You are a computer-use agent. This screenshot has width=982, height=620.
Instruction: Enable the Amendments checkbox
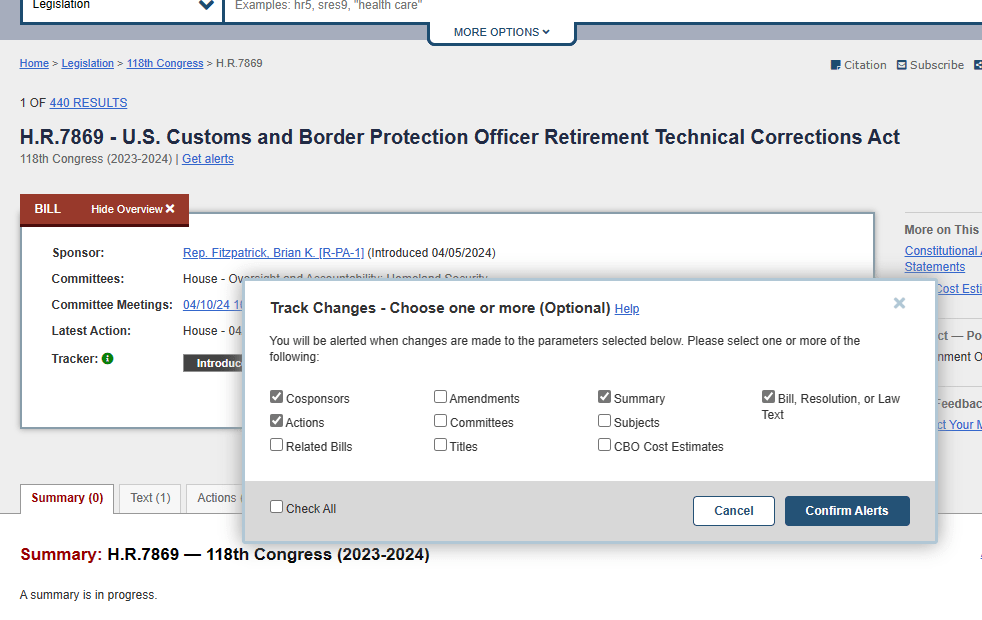point(441,397)
